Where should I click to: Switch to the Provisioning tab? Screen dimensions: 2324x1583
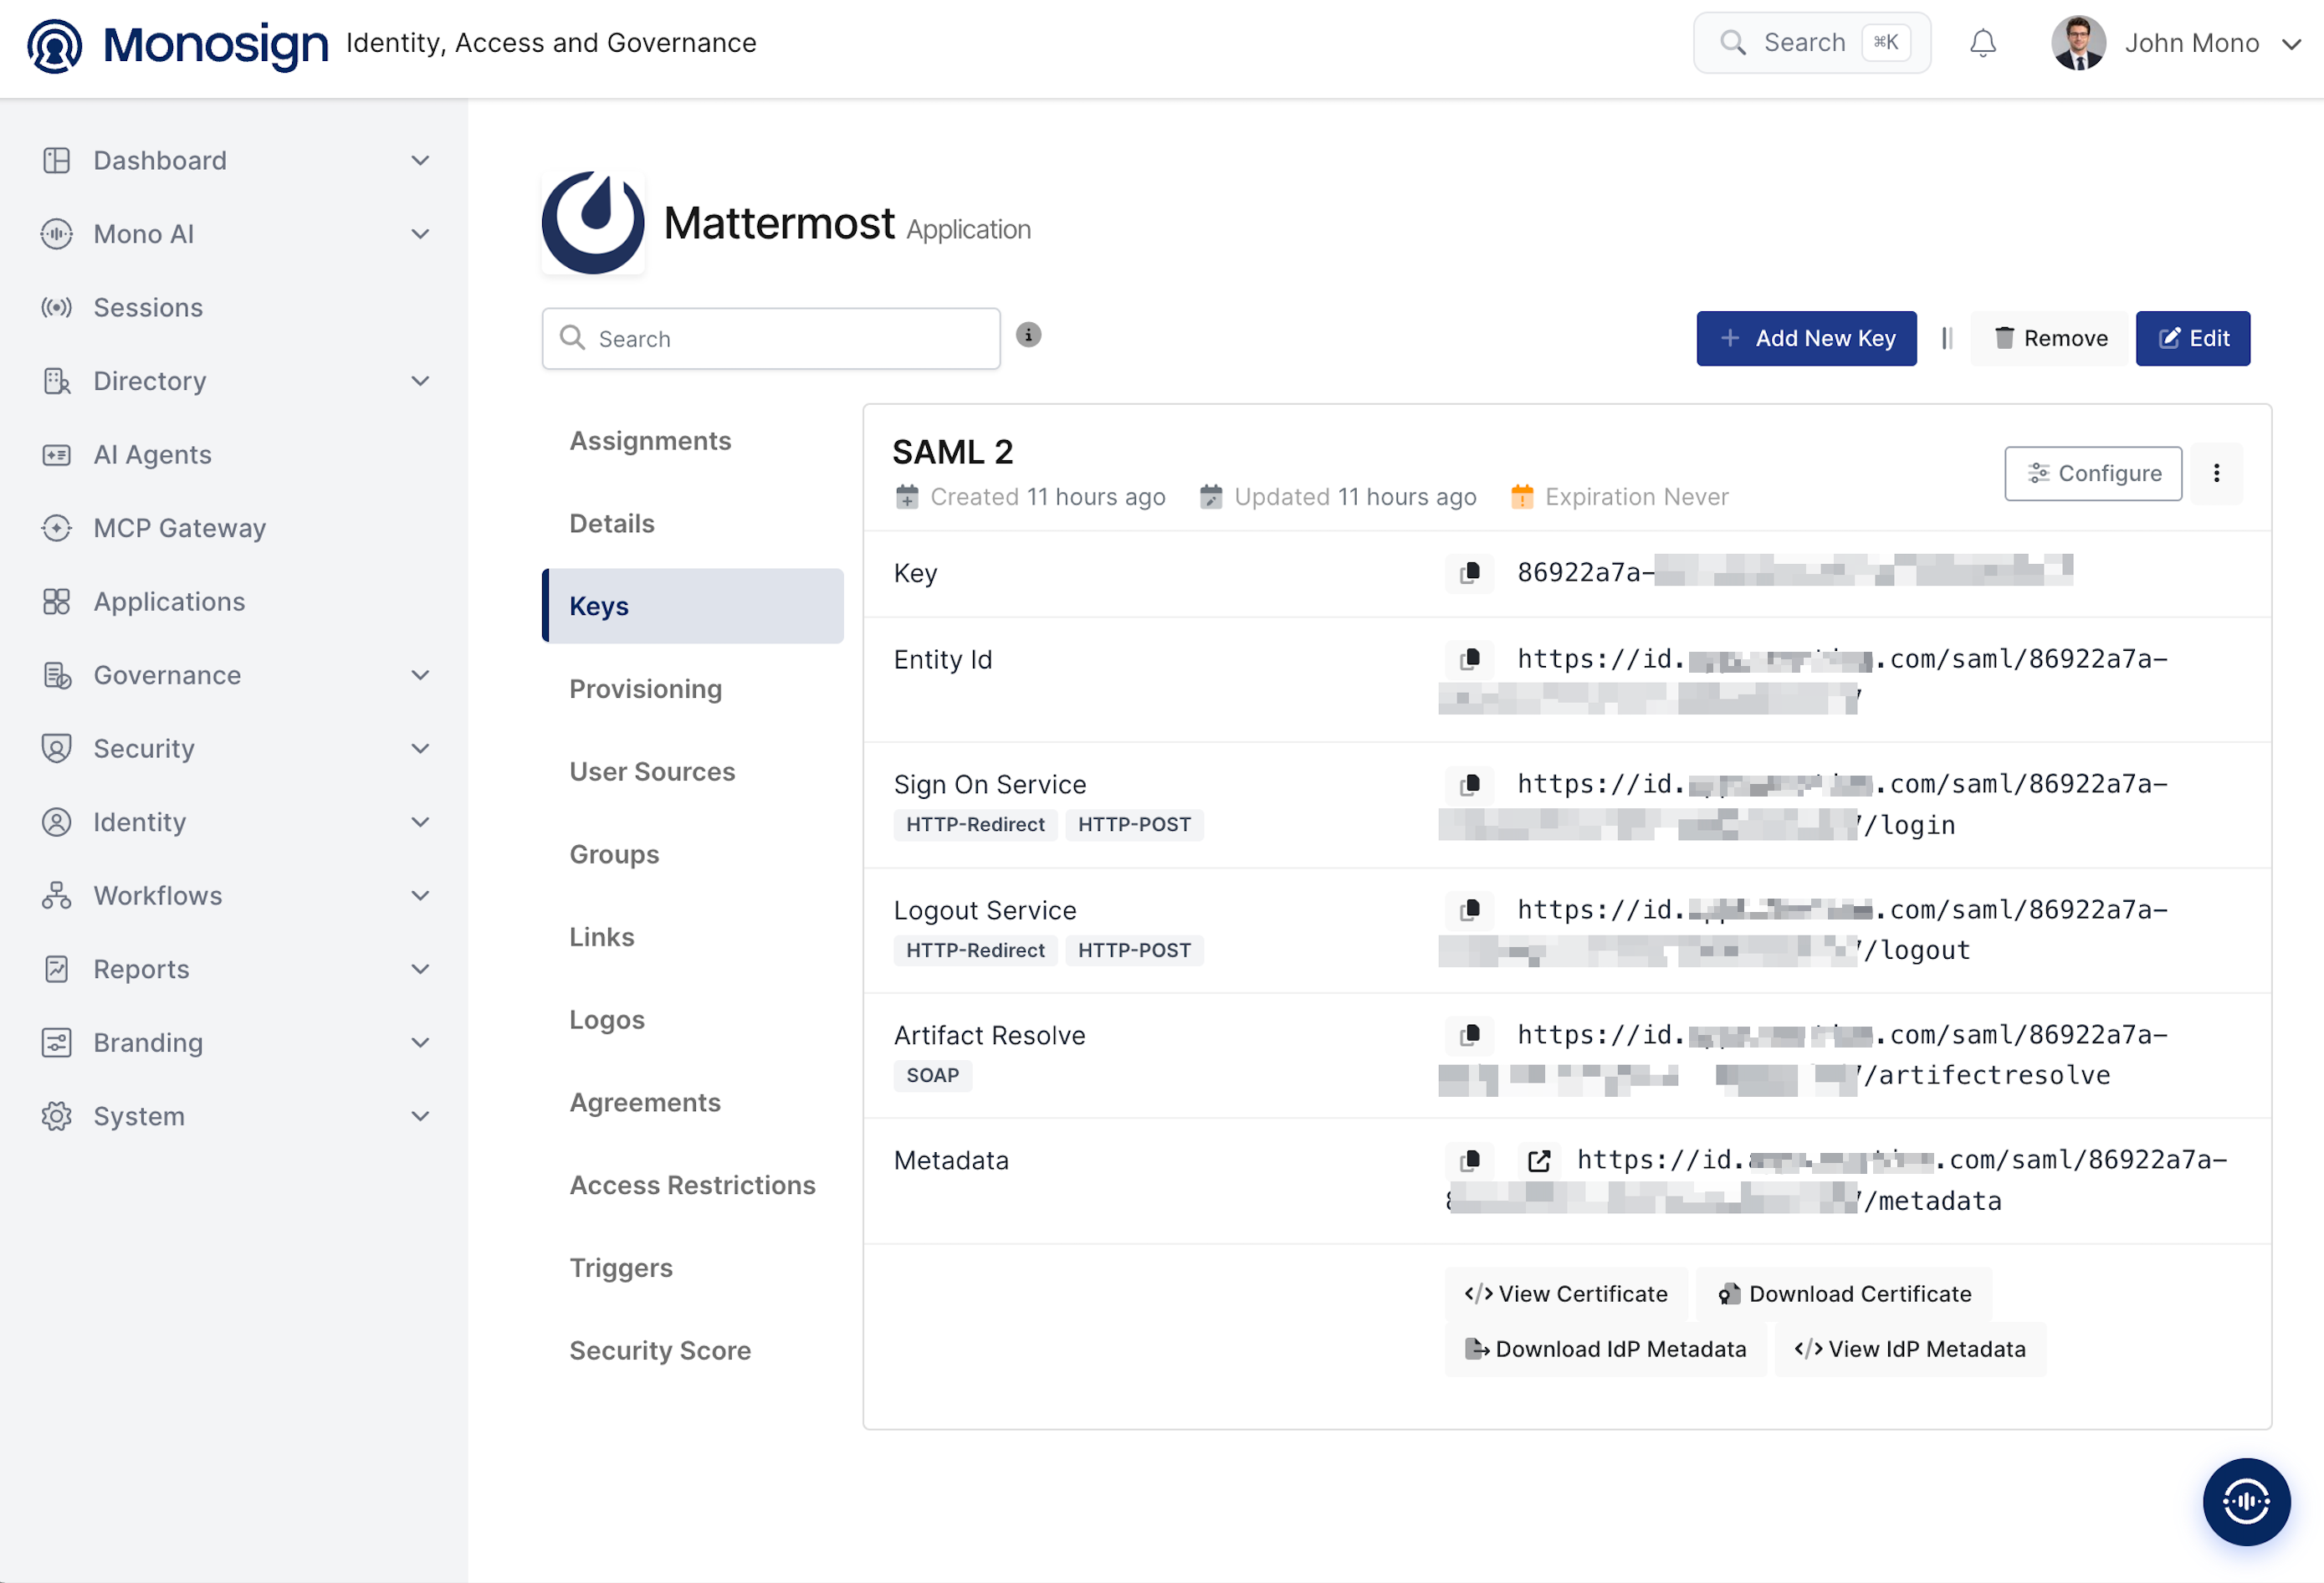(x=645, y=689)
